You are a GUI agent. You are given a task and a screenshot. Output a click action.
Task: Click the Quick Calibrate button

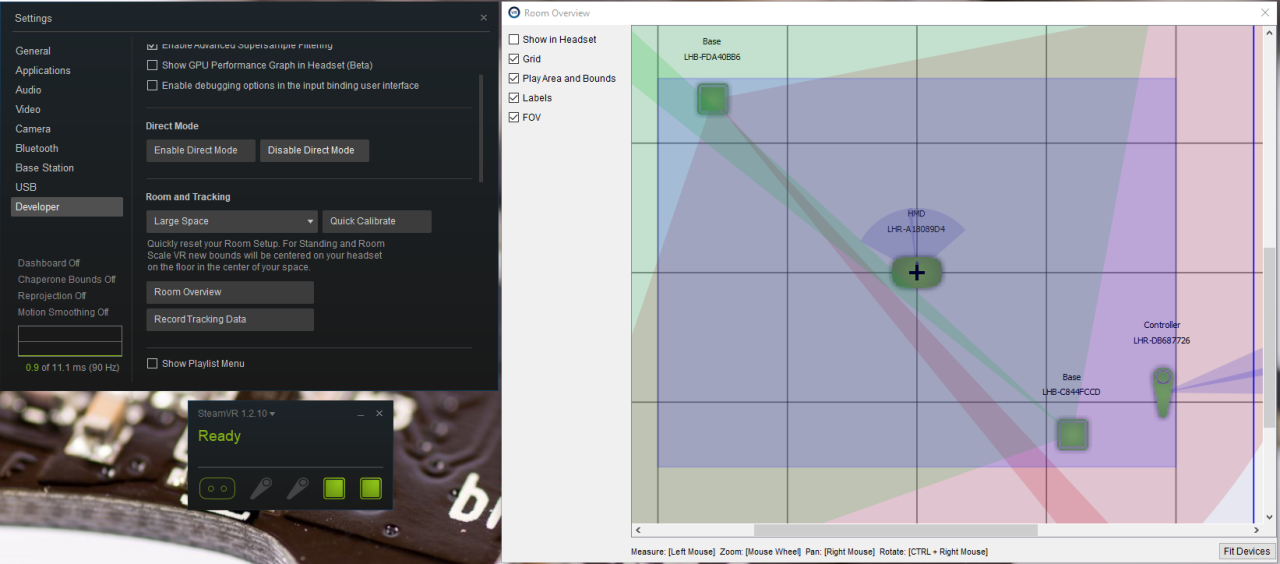pos(376,221)
